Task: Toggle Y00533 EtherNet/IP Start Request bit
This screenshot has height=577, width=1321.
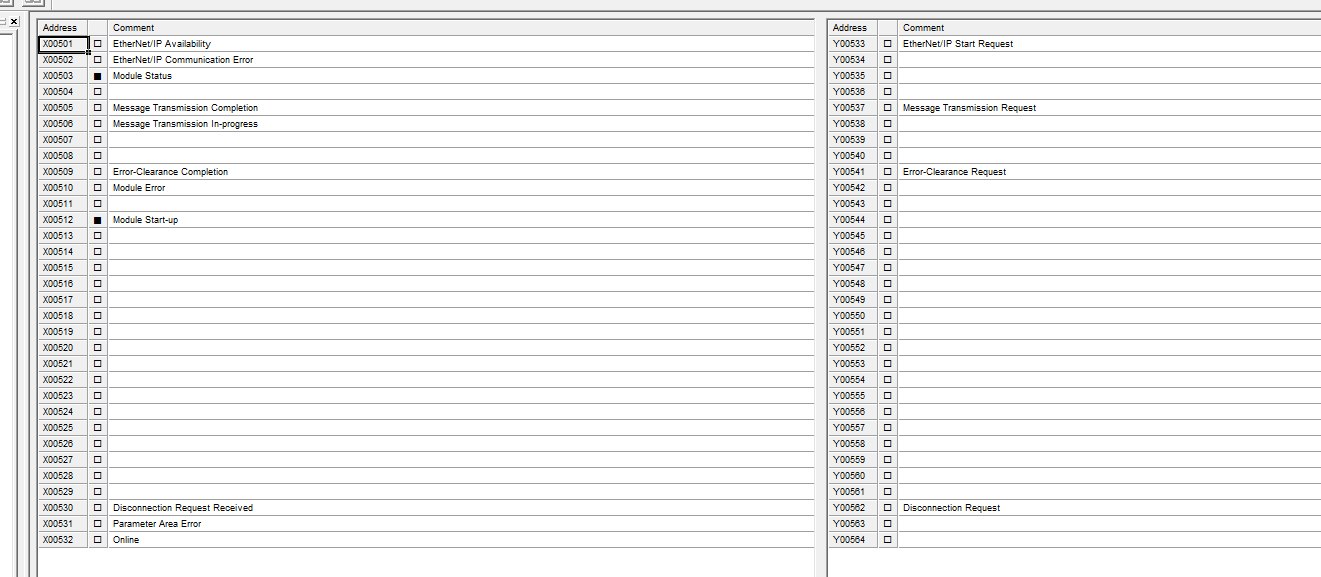Action: (x=888, y=44)
